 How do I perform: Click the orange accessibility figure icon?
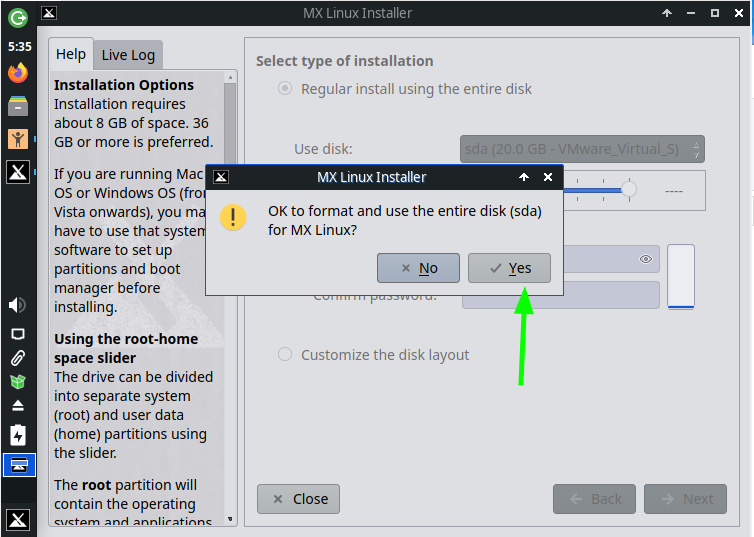coord(18,139)
